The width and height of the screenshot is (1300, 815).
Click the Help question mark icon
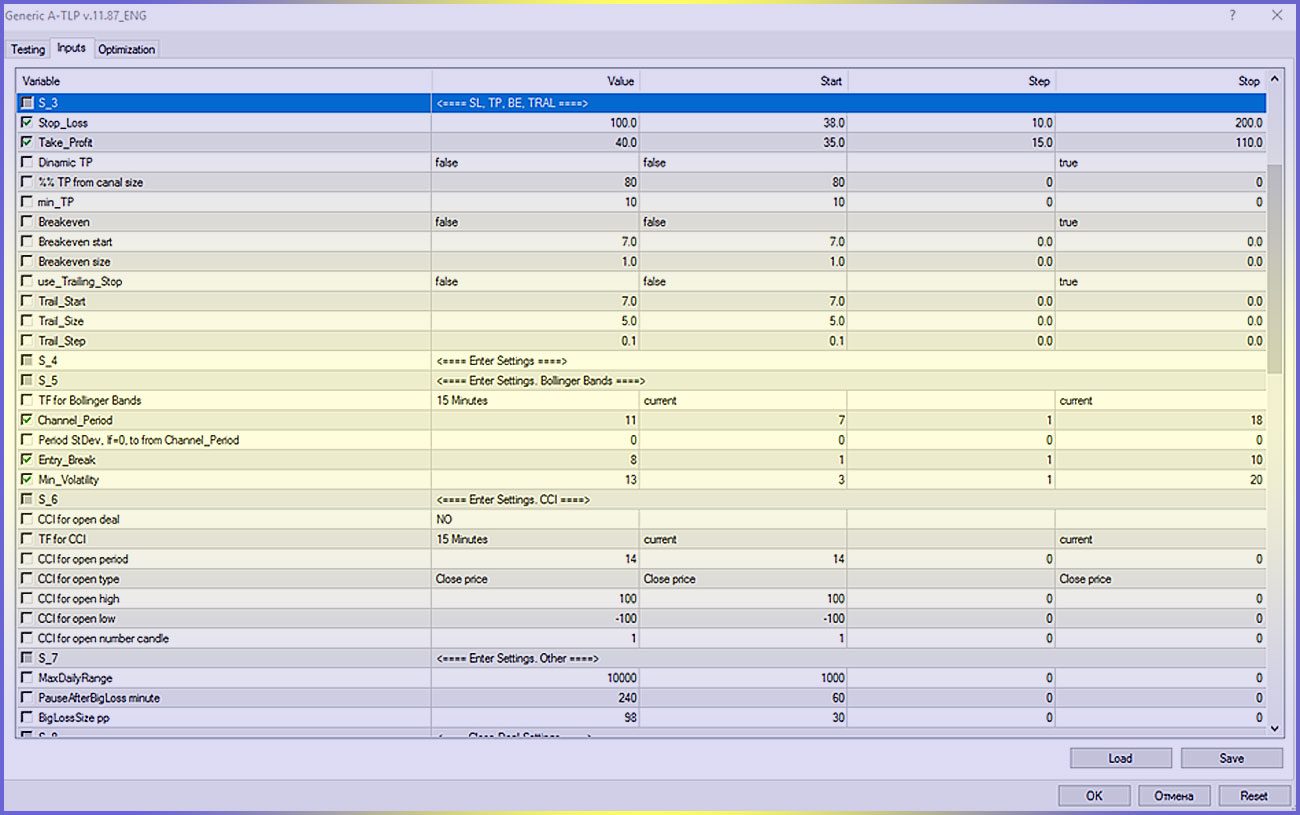pos(1232,15)
